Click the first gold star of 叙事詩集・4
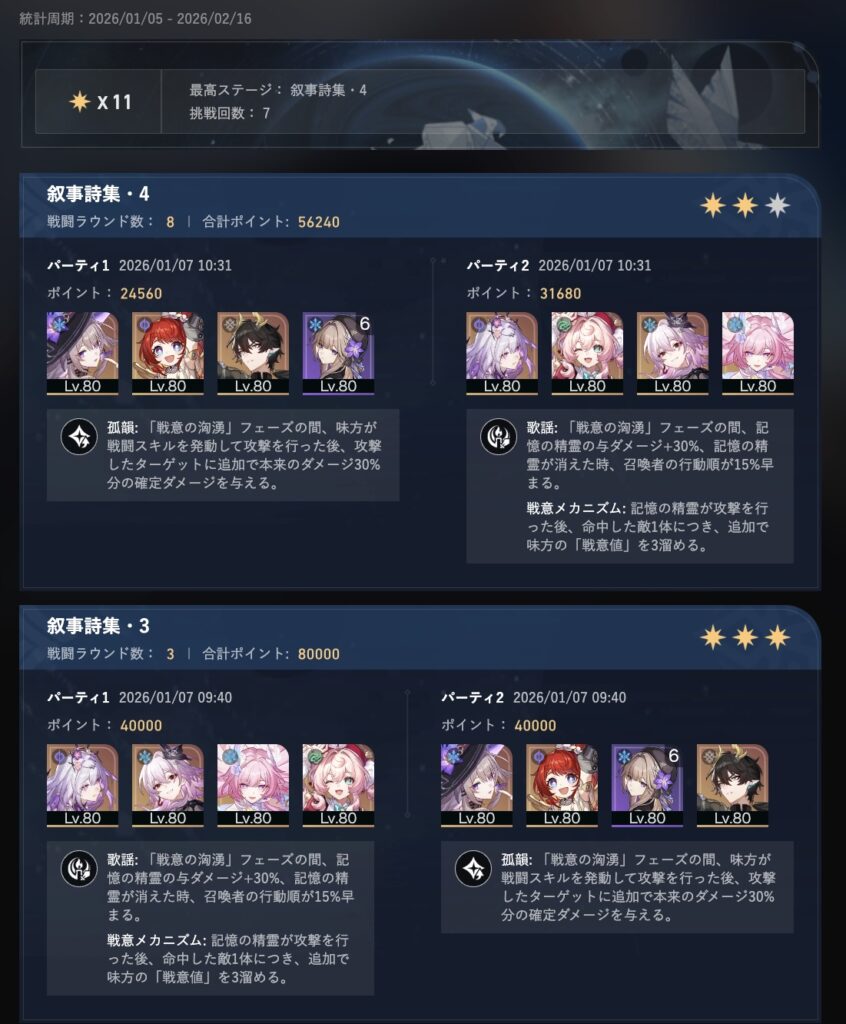The image size is (846, 1024). click(x=713, y=206)
